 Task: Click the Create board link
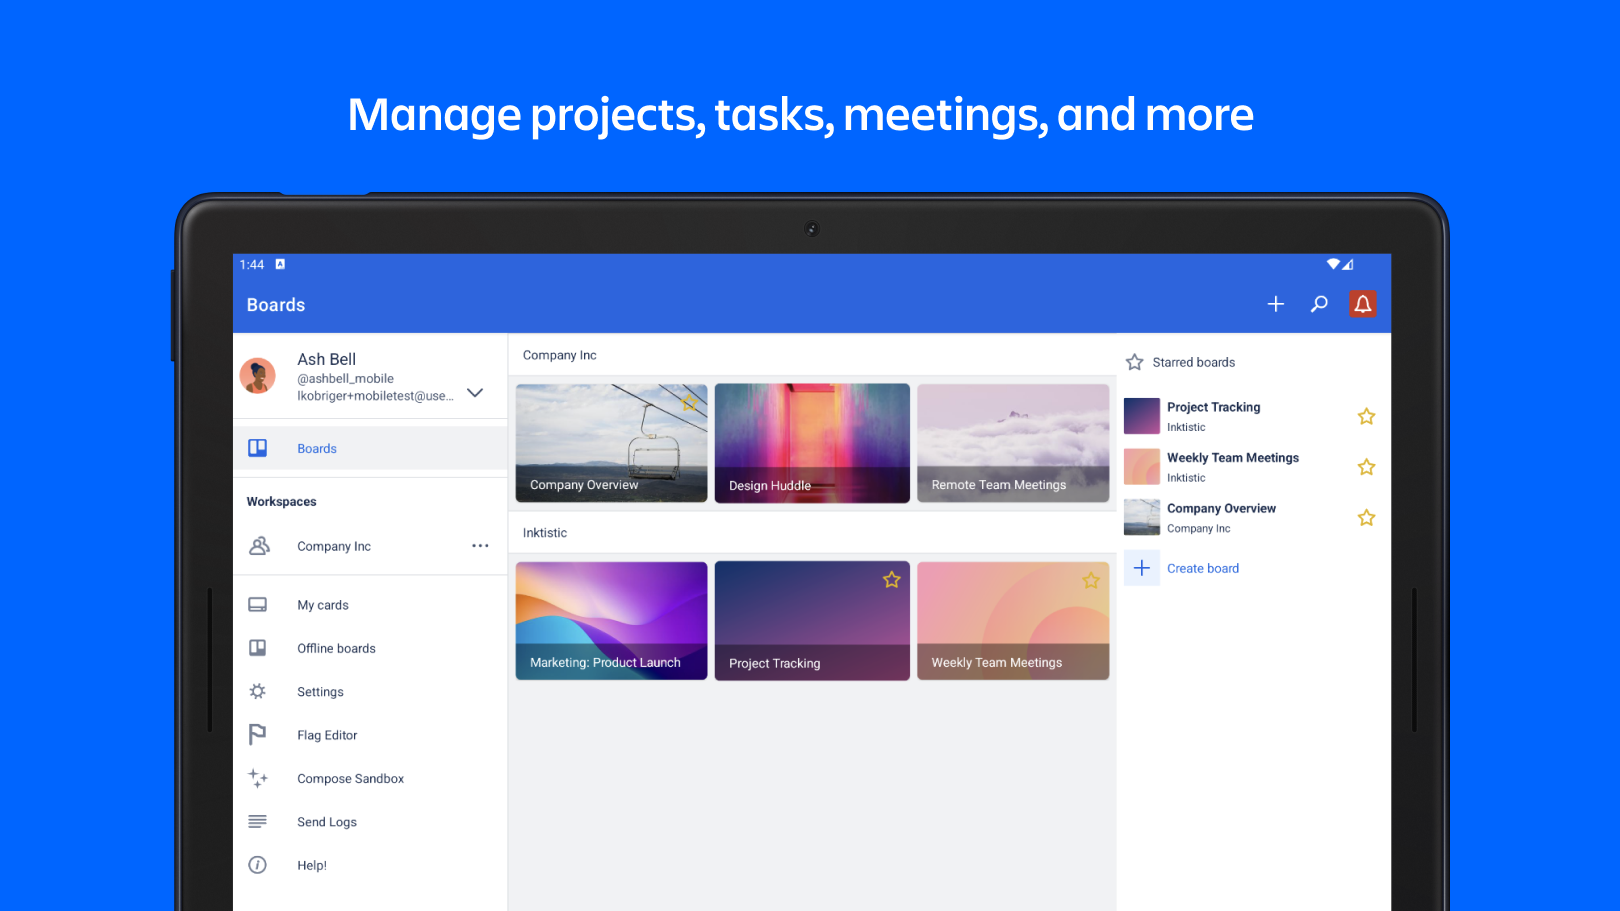point(1203,568)
